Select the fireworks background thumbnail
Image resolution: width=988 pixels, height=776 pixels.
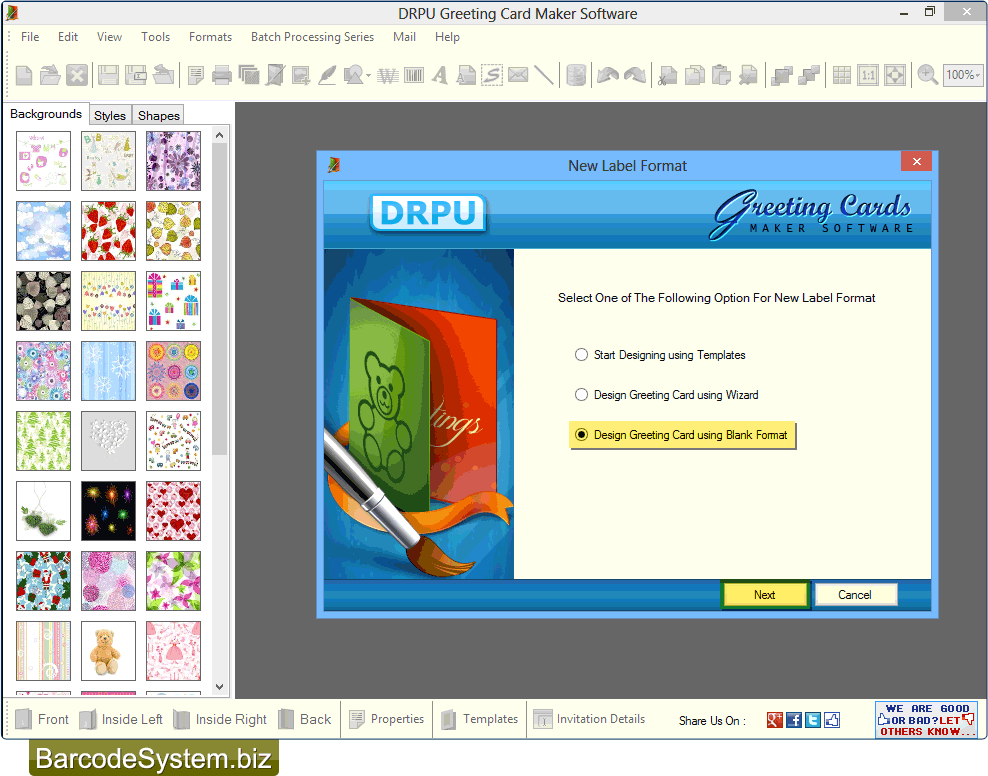click(x=108, y=511)
